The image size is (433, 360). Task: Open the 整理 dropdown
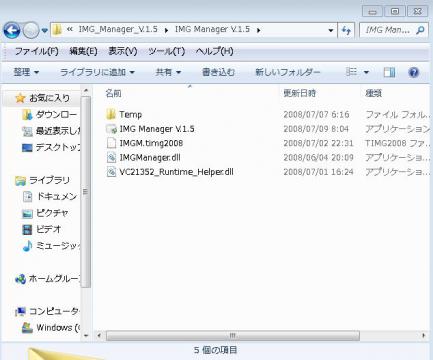click(x=26, y=72)
